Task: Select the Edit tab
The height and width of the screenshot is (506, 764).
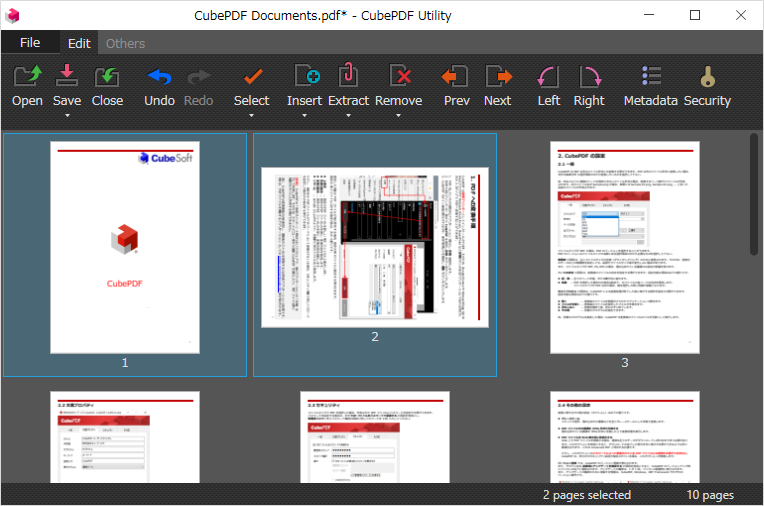Action: pyautogui.click(x=79, y=43)
